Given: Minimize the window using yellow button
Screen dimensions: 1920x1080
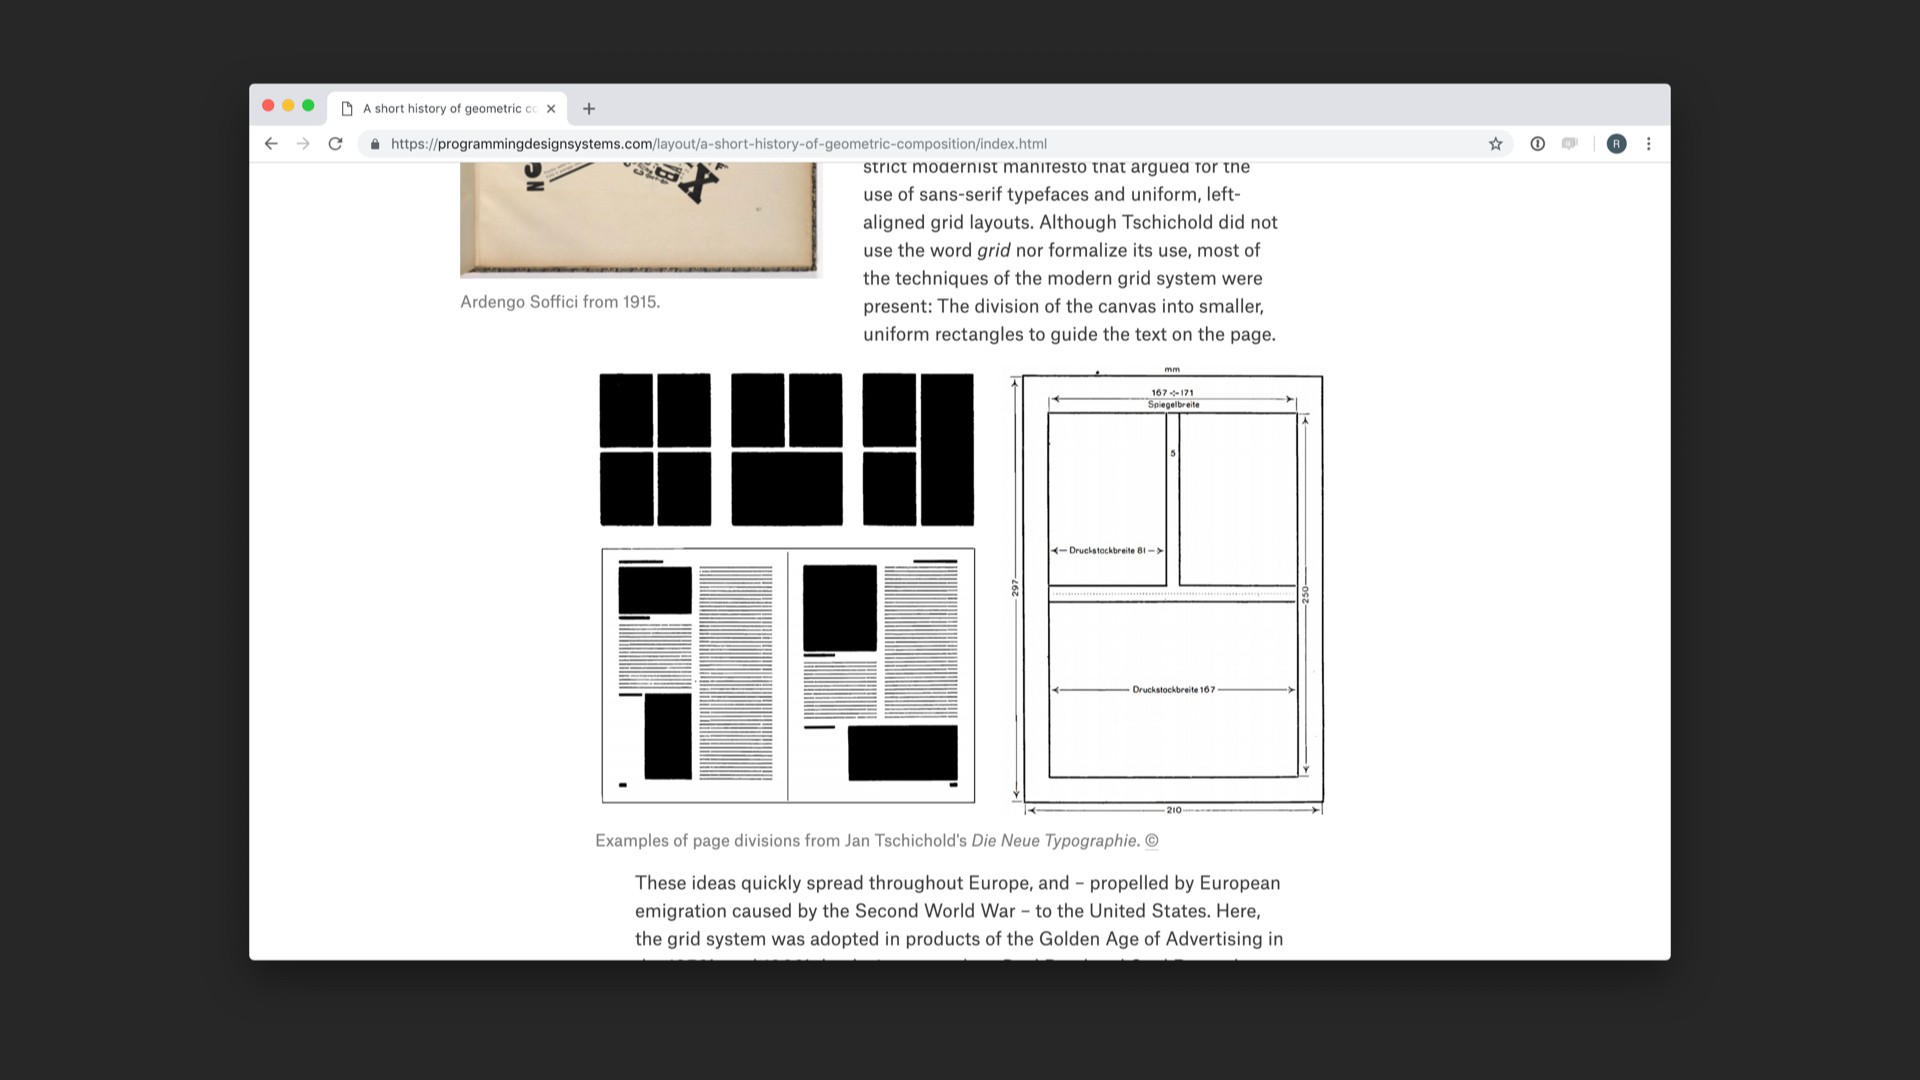Looking at the screenshot, I should (288, 106).
